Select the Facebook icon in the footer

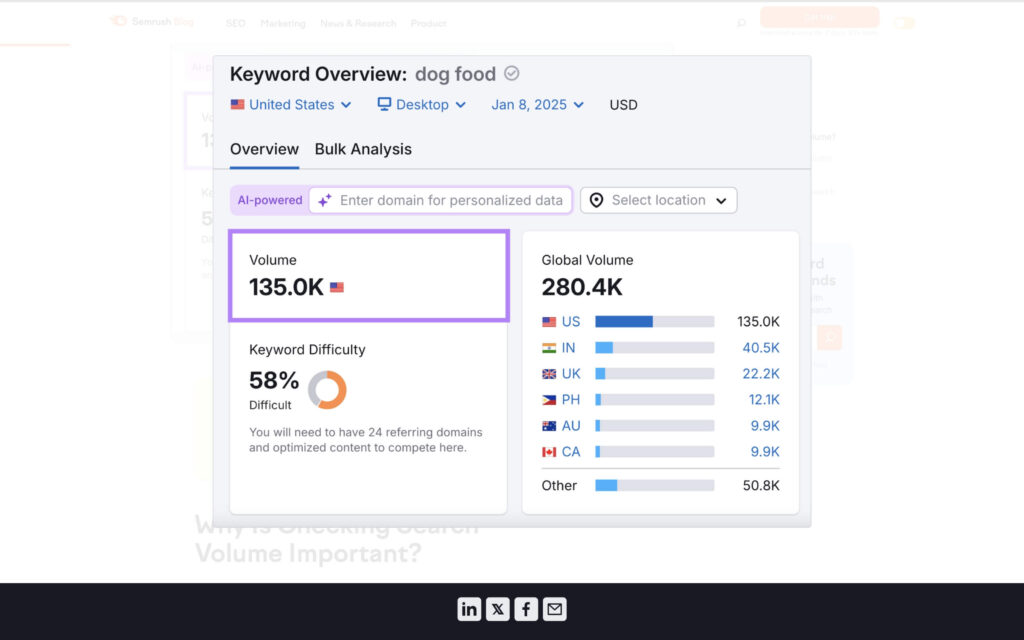coord(525,608)
